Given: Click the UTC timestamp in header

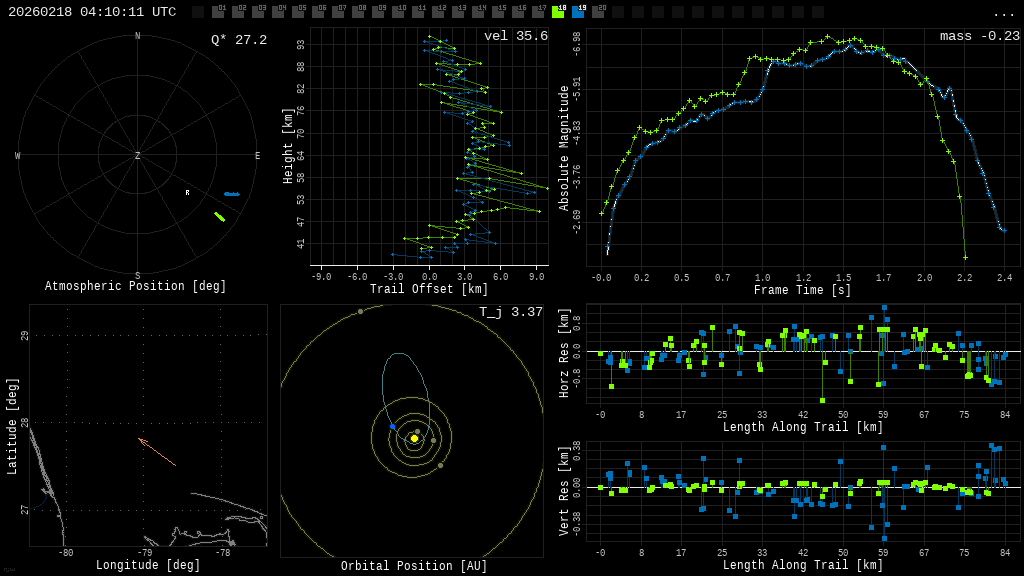Looking at the screenshot, I should pyautogui.click(x=92, y=12).
